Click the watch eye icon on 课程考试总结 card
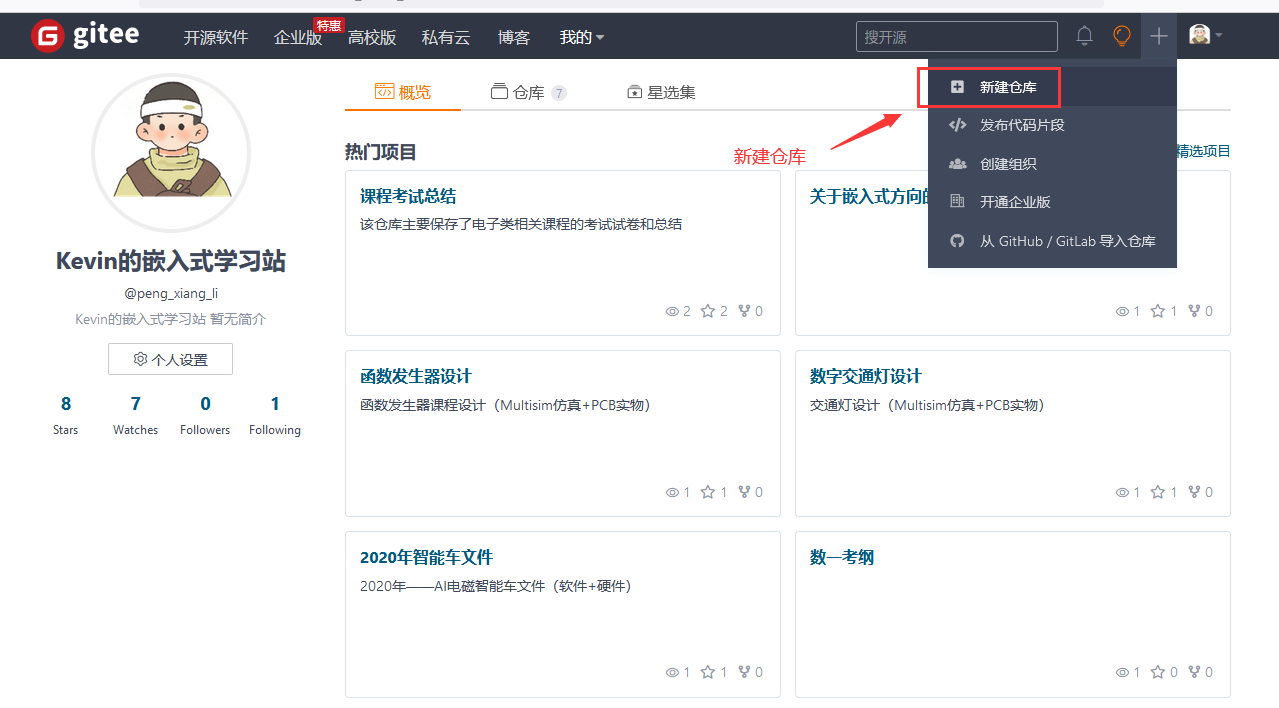This screenshot has height=708, width=1279. click(x=672, y=311)
